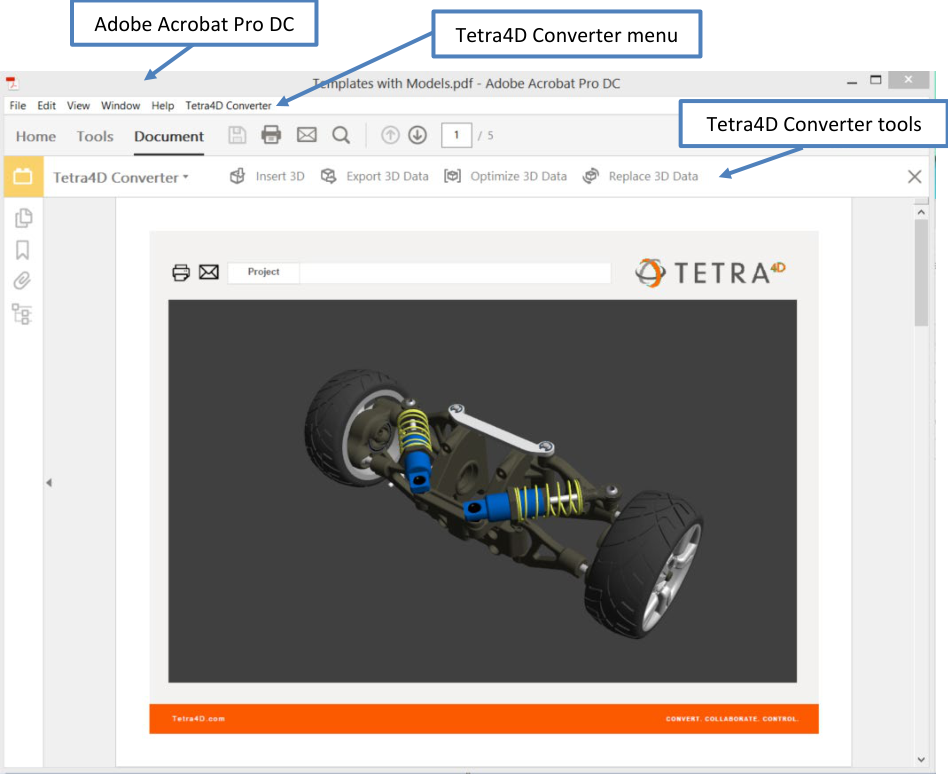Click the scroll down arrow of the scrollbar

[x=921, y=759]
